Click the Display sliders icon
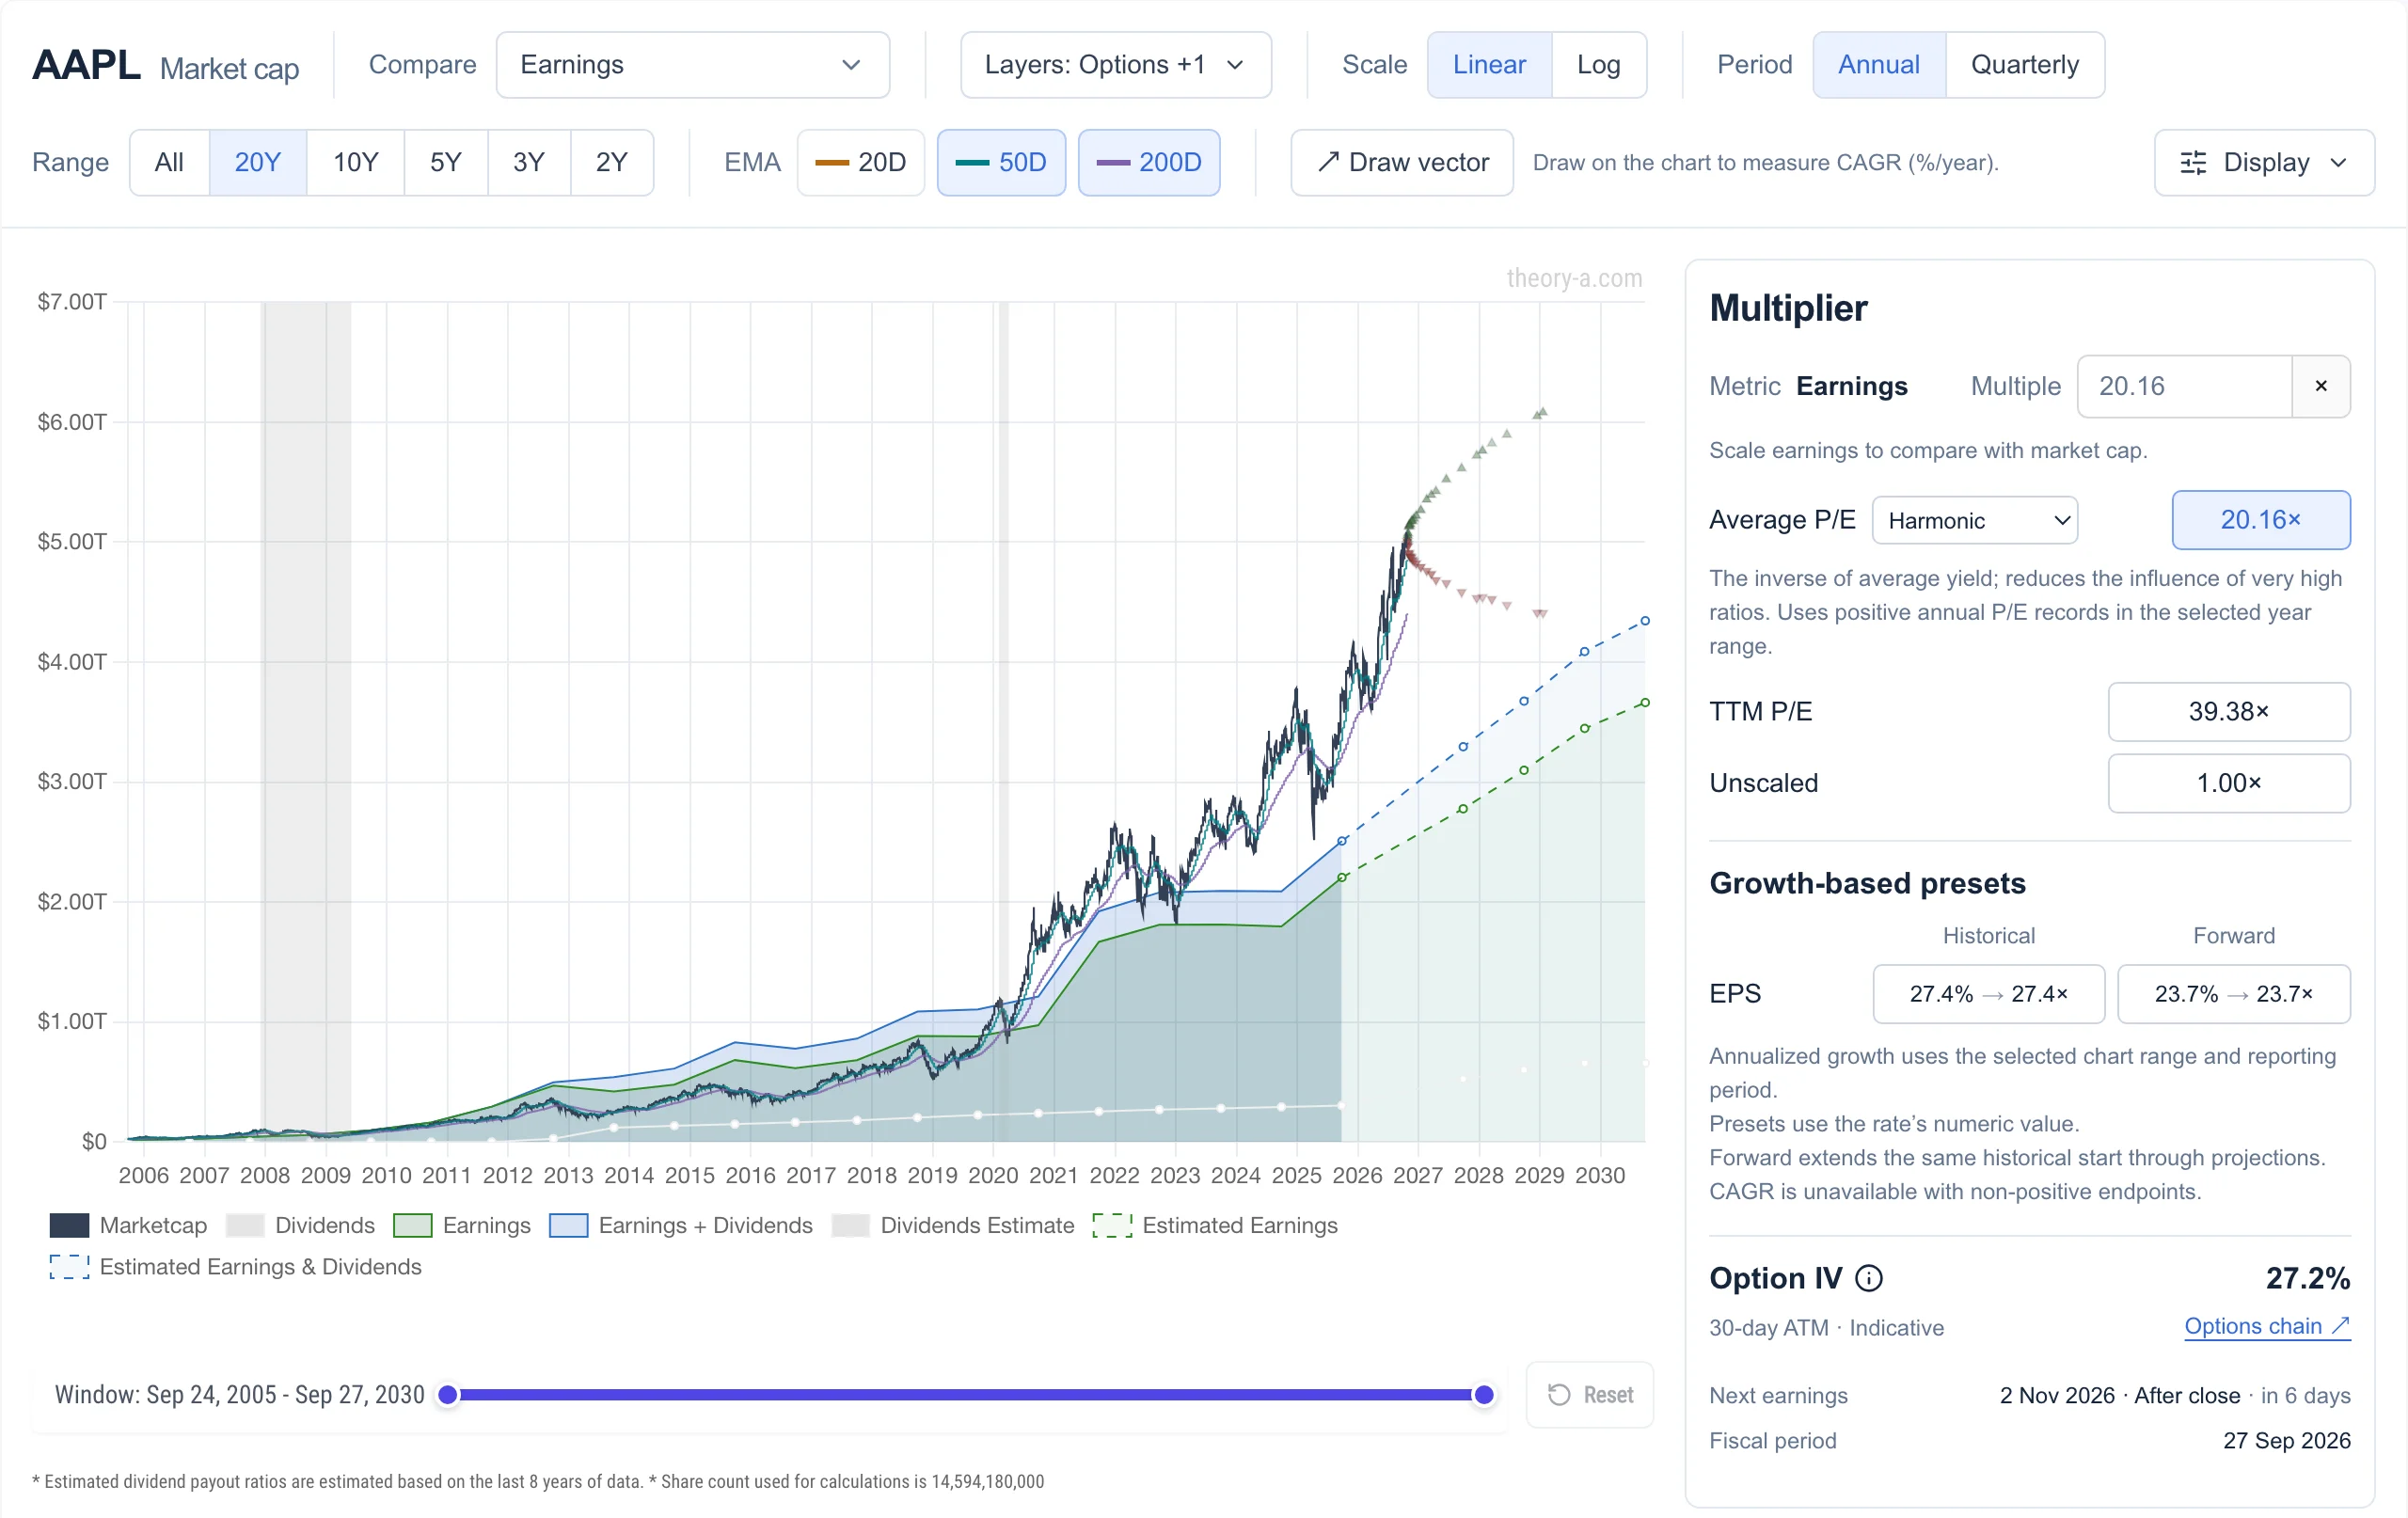 pos(2193,162)
